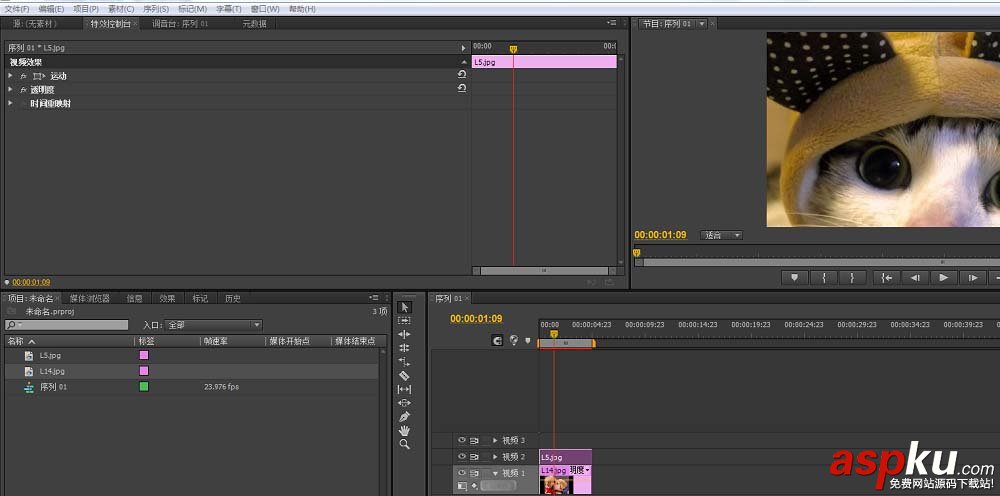Screen dimensions: 1000x496
Task: Hide 视频 2 track with eye icon
Action: click(462, 457)
